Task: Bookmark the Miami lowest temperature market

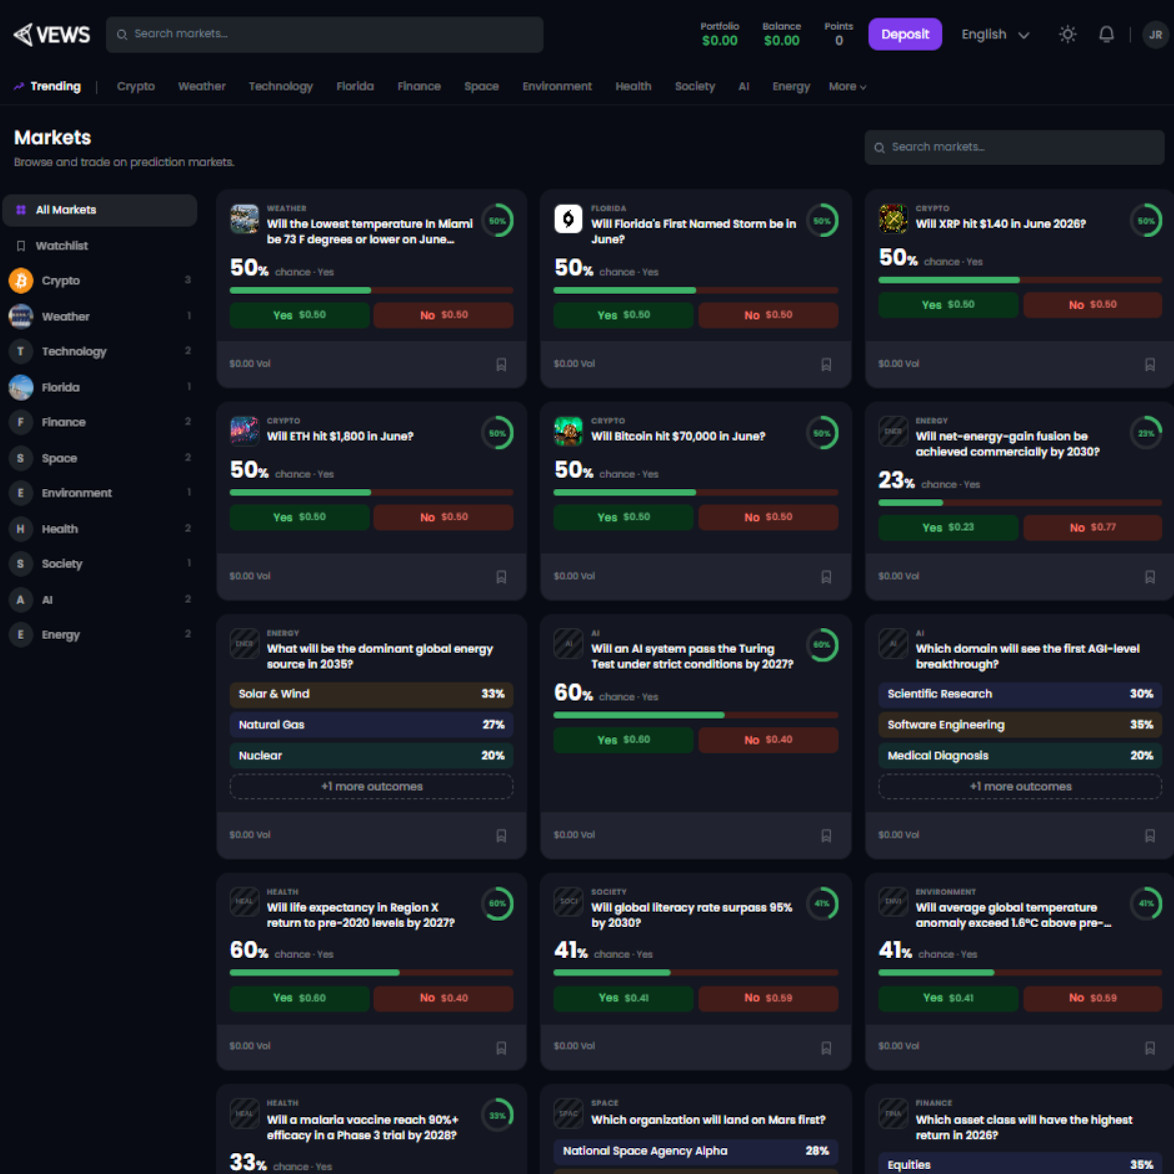Action: coord(501,365)
